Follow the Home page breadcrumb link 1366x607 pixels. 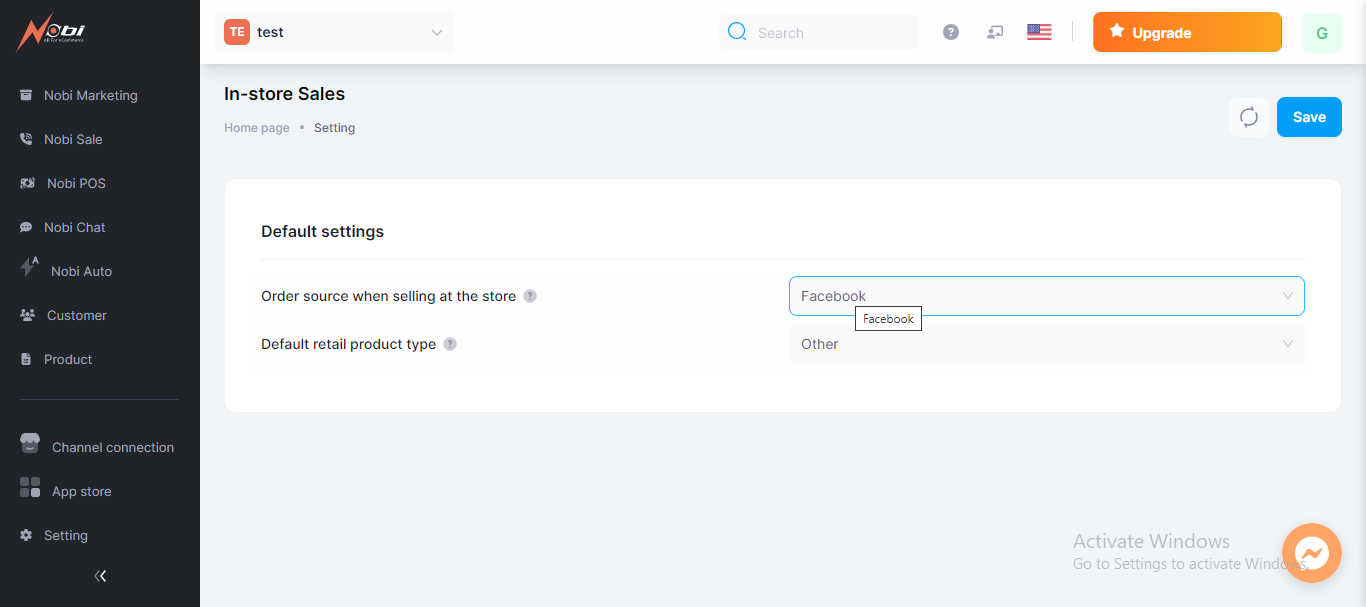point(257,128)
